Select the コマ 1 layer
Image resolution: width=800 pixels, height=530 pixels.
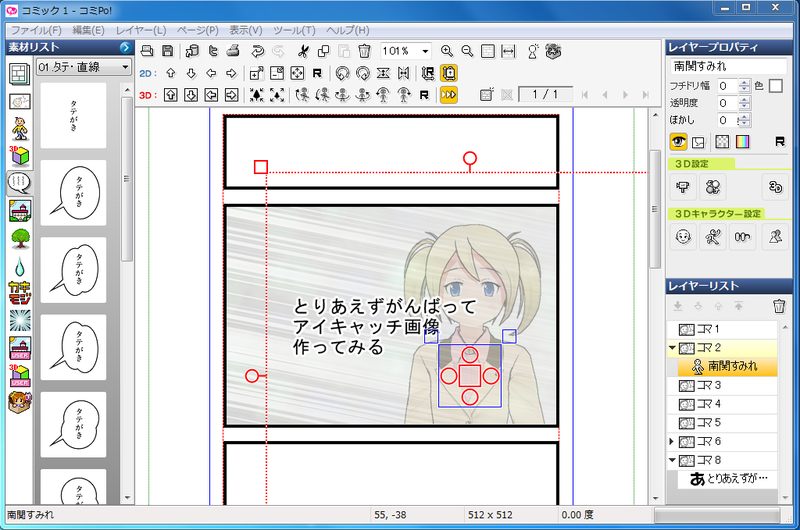point(722,329)
